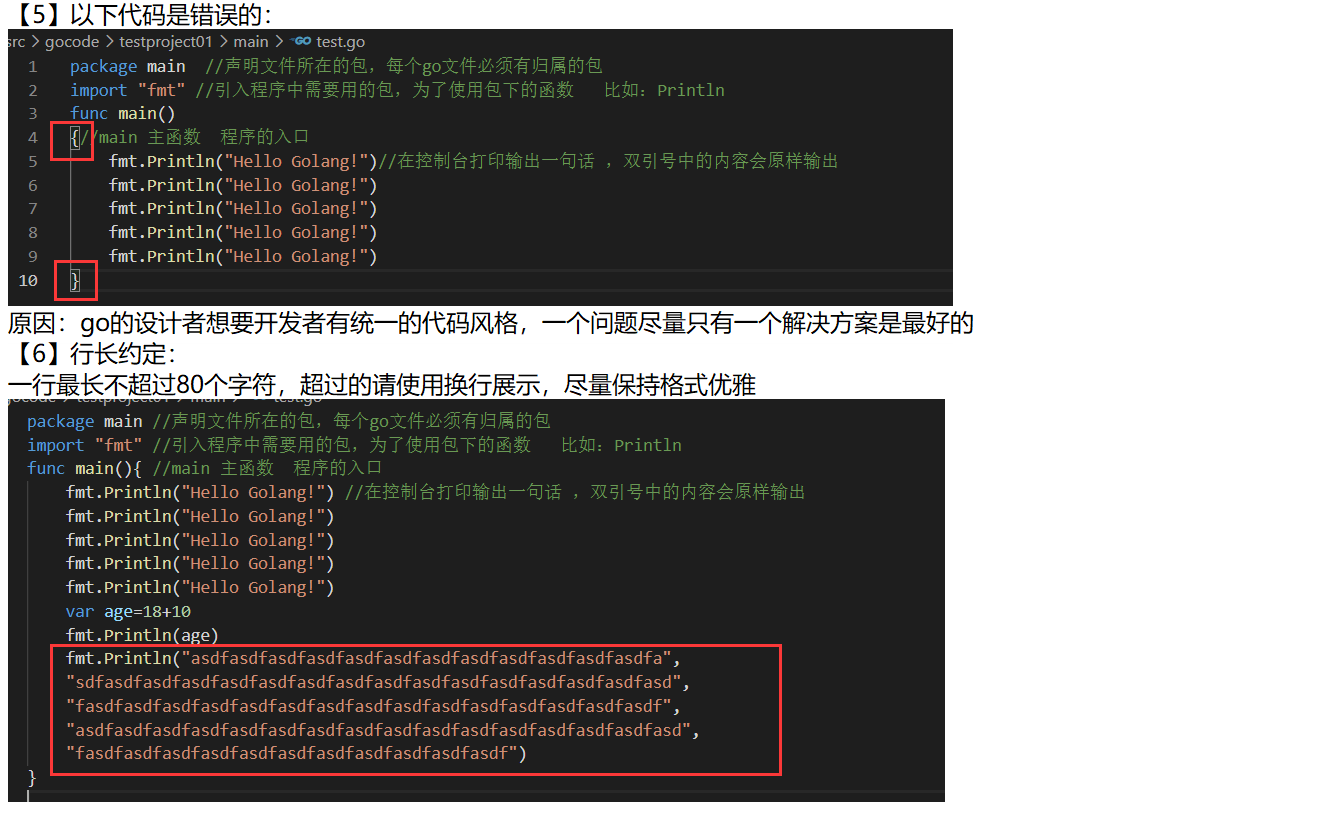Click the red-boxed opening brace on line 4
Viewport: 1344px width, 818px height.
pyautogui.click(x=75, y=138)
